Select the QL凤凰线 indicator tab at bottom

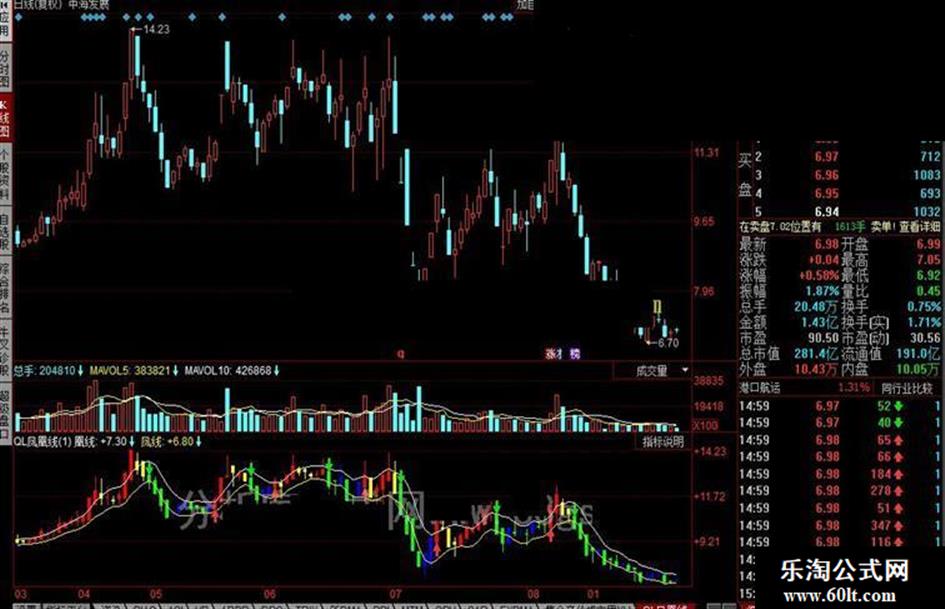click(665, 605)
